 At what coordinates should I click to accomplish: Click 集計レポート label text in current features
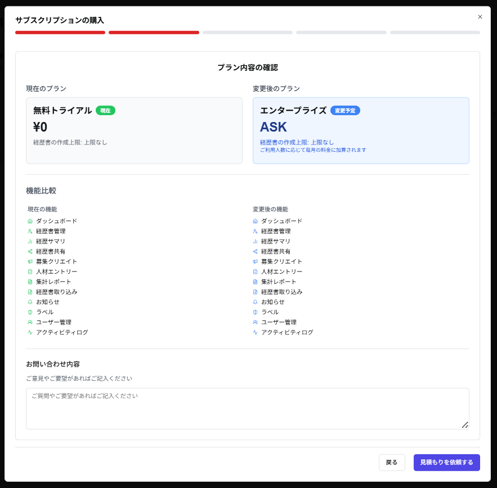click(53, 282)
